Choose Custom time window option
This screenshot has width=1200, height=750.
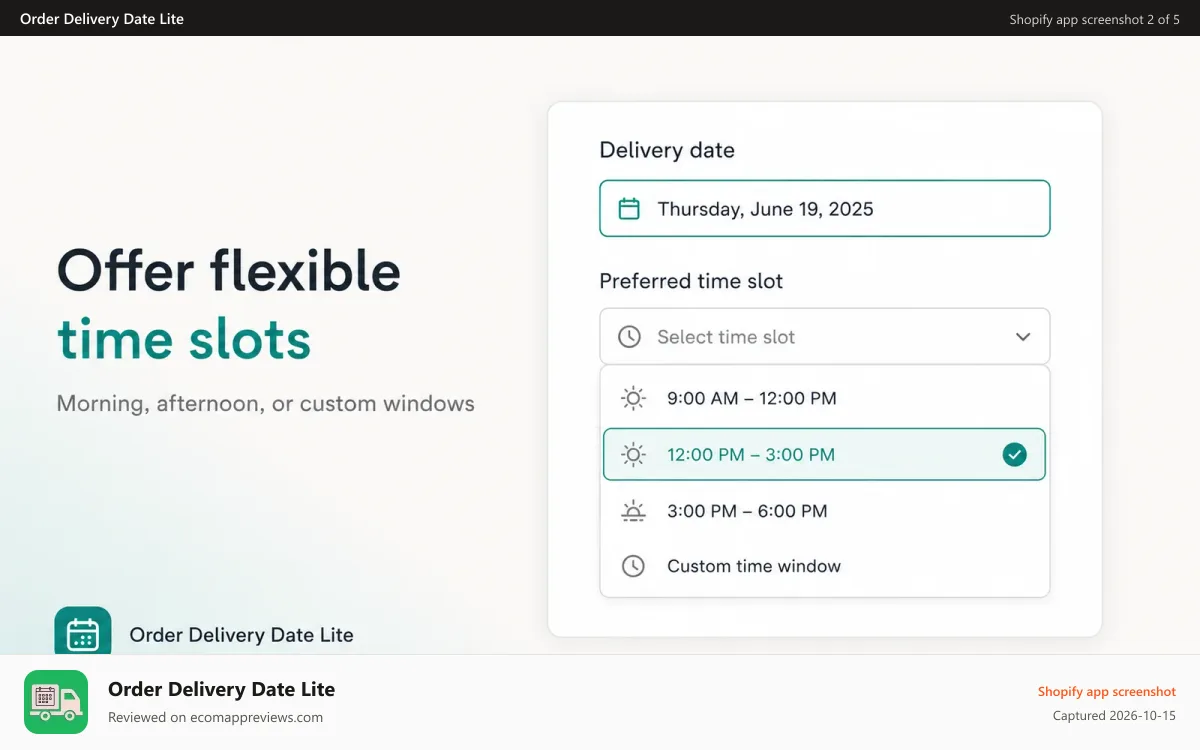point(825,566)
